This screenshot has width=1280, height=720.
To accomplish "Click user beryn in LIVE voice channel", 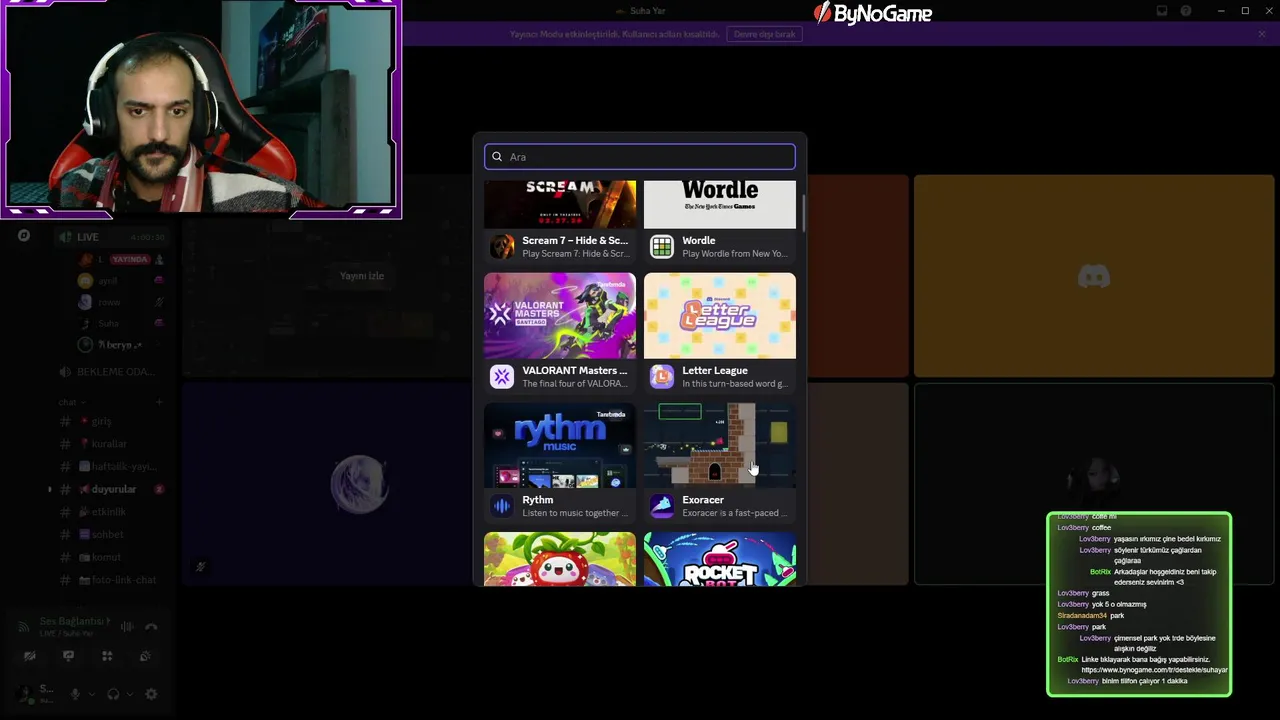I will 122,345.
